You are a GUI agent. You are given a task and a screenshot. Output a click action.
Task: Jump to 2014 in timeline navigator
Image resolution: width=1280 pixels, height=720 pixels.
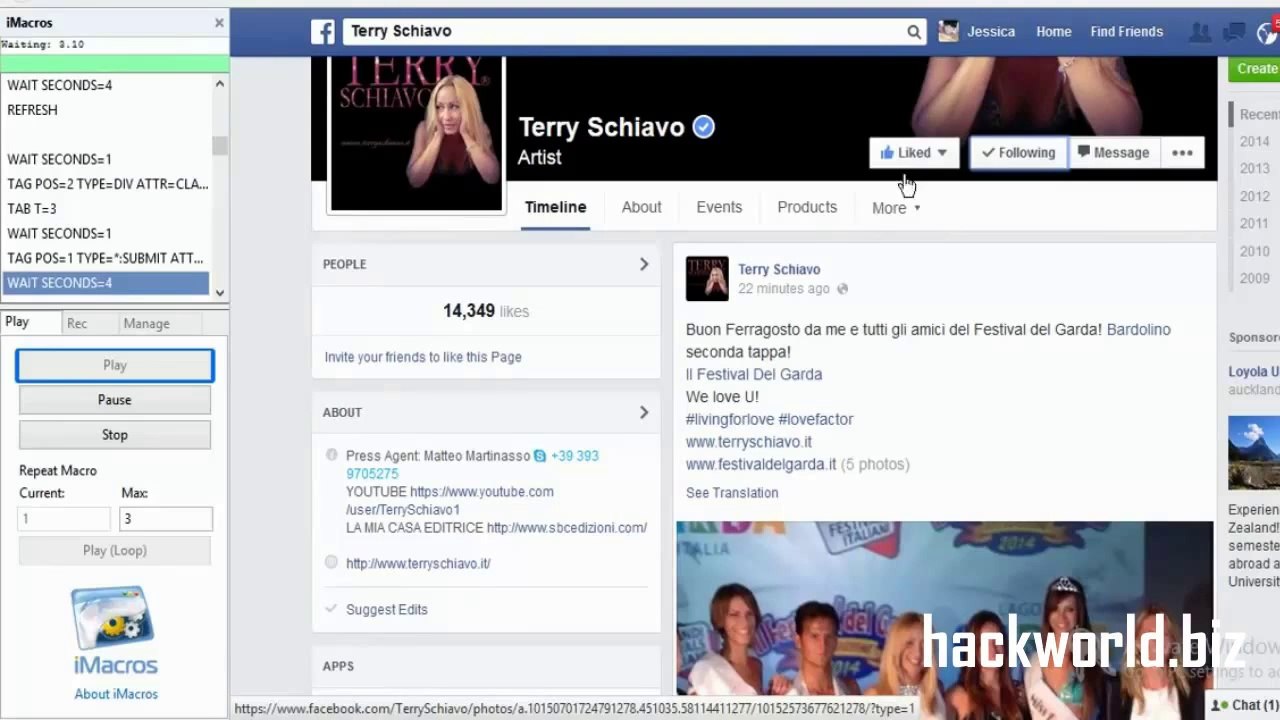pos(1255,142)
